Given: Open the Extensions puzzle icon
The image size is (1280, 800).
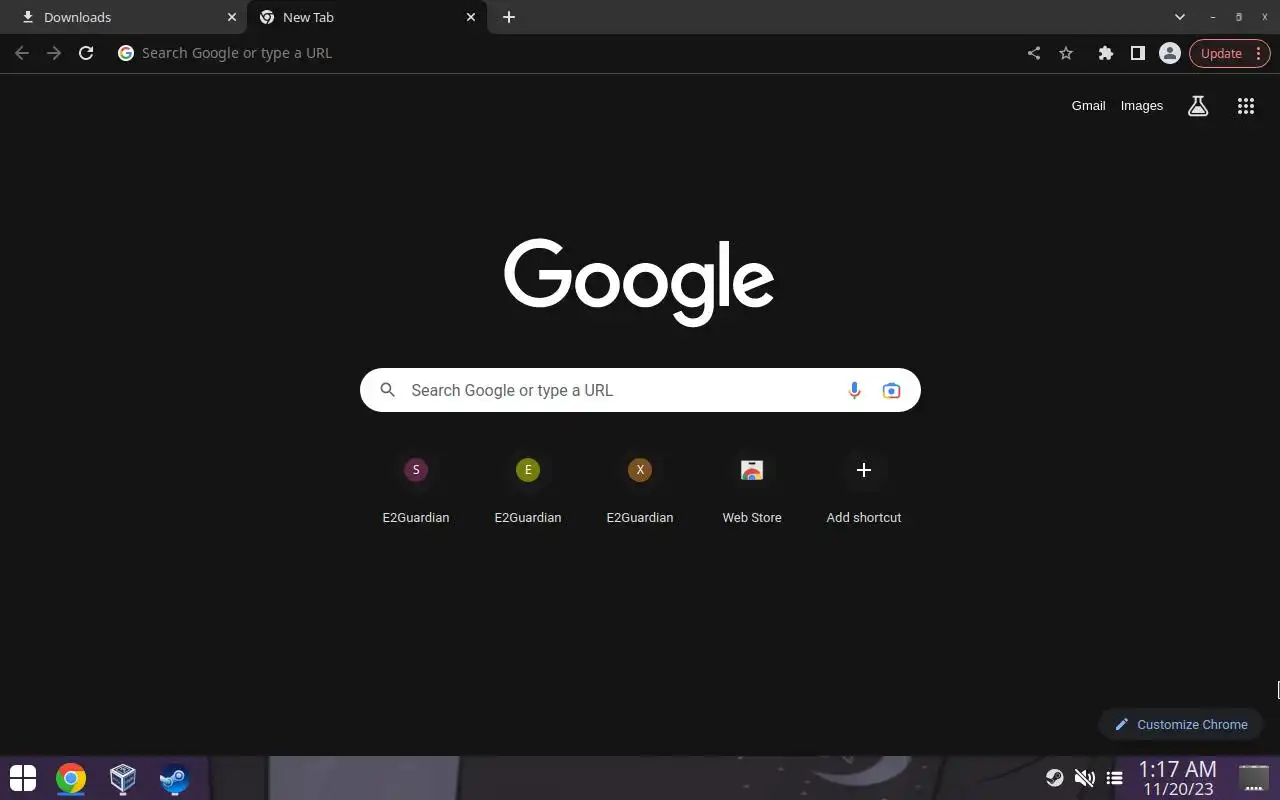Looking at the screenshot, I should pyautogui.click(x=1106, y=53).
